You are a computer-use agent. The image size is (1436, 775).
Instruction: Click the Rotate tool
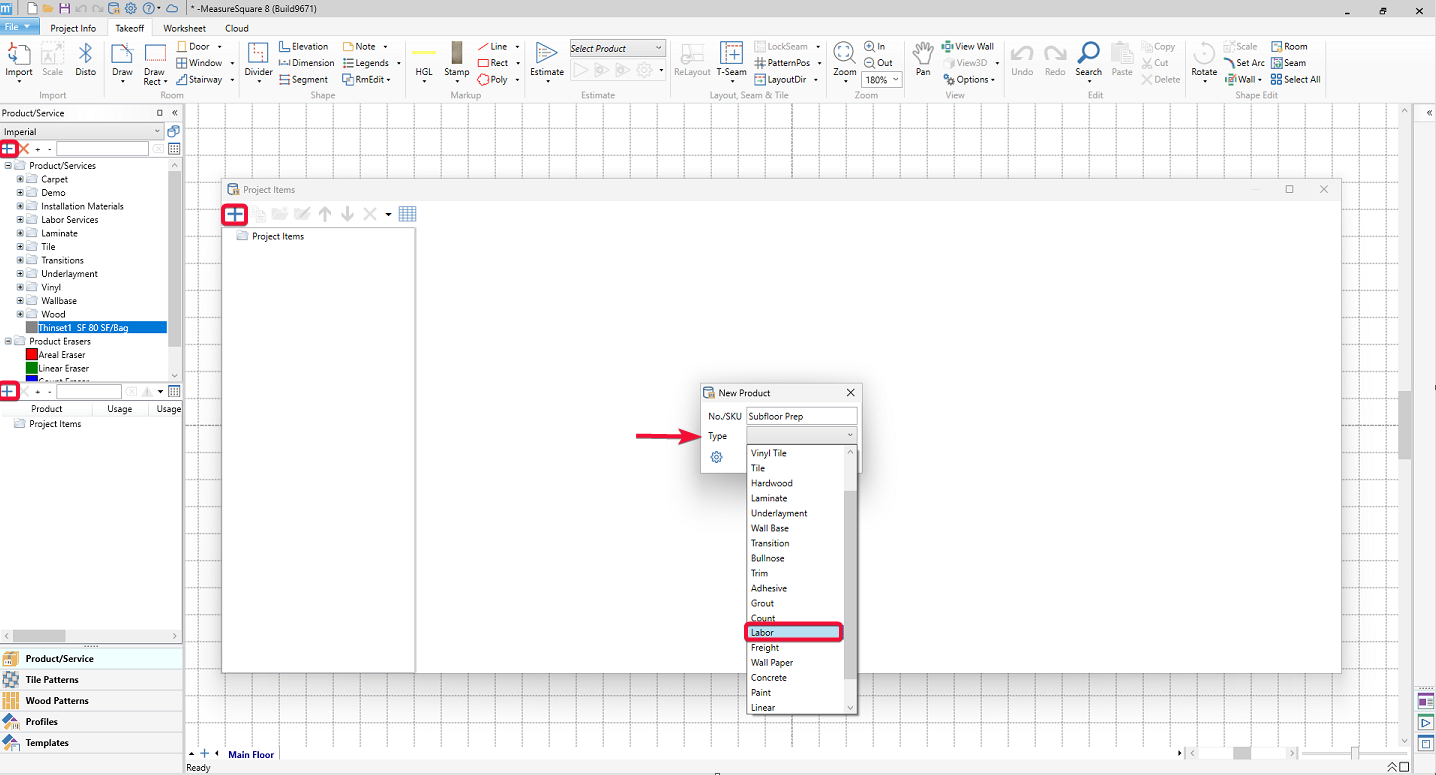[x=1204, y=60]
